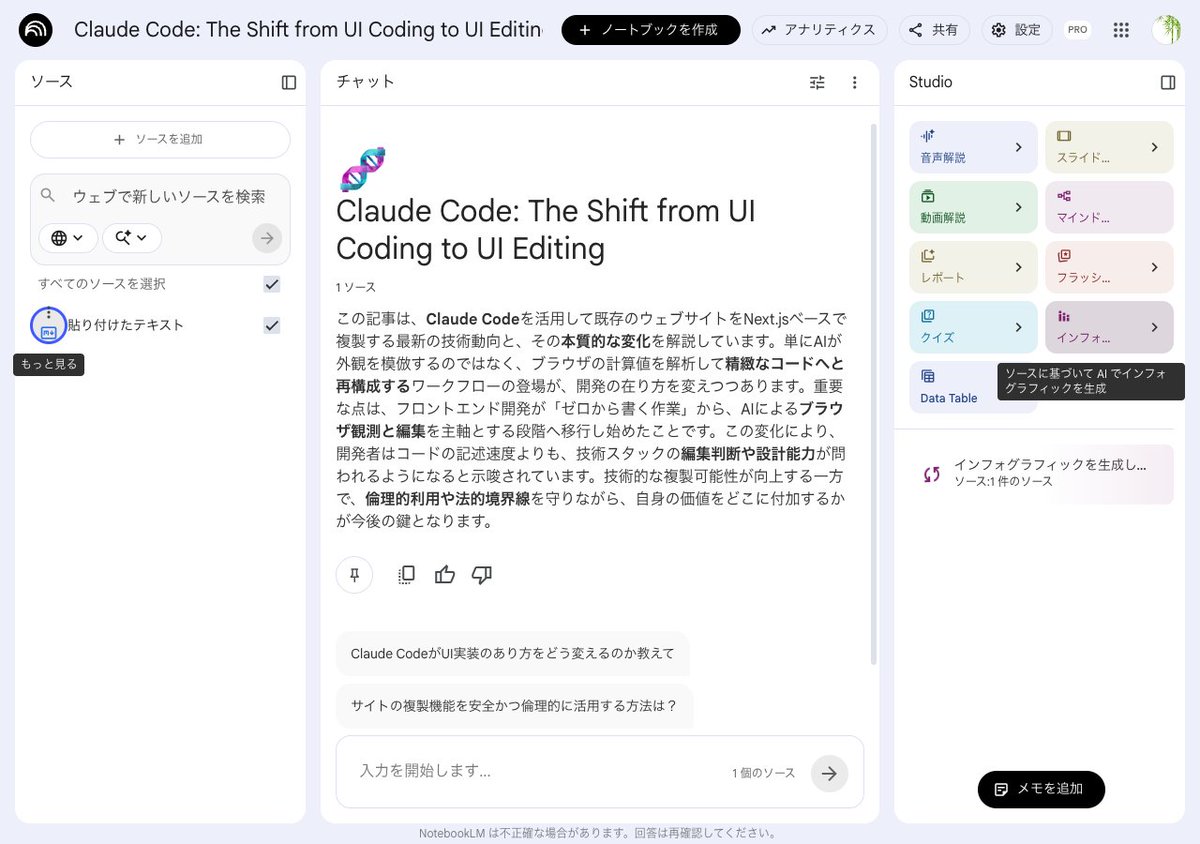Copy the summary text
The image size is (1200, 844).
[406, 575]
